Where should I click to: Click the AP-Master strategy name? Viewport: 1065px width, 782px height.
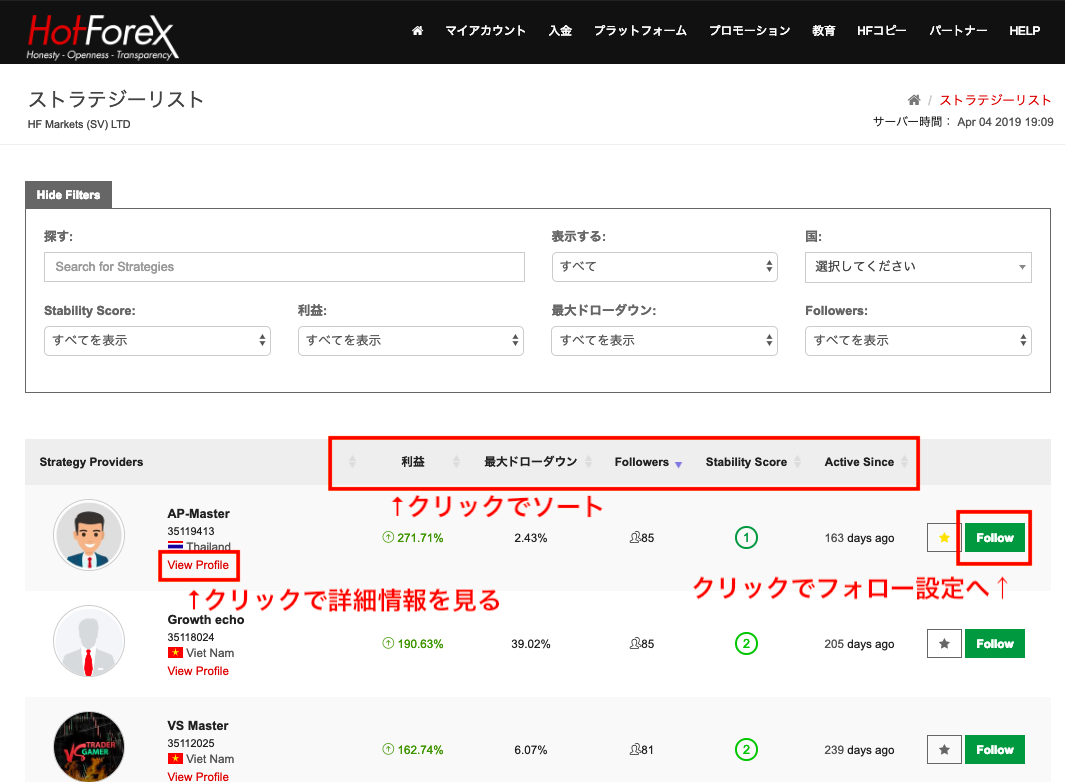point(198,514)
